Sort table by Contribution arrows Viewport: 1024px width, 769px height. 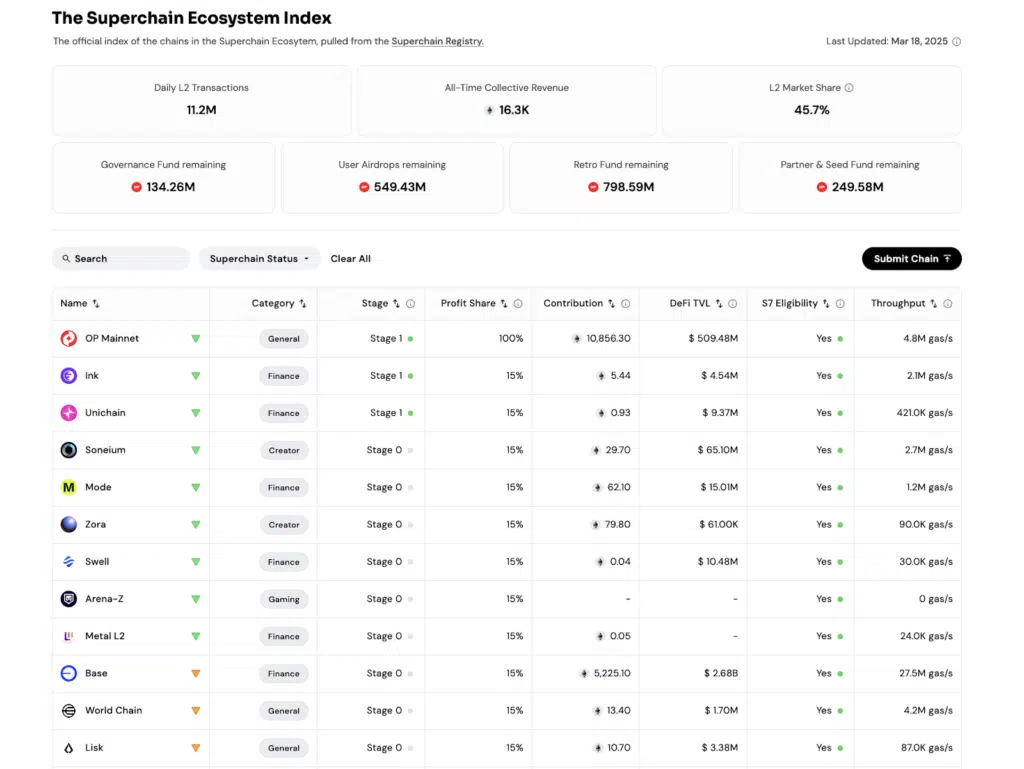(611, 304)
